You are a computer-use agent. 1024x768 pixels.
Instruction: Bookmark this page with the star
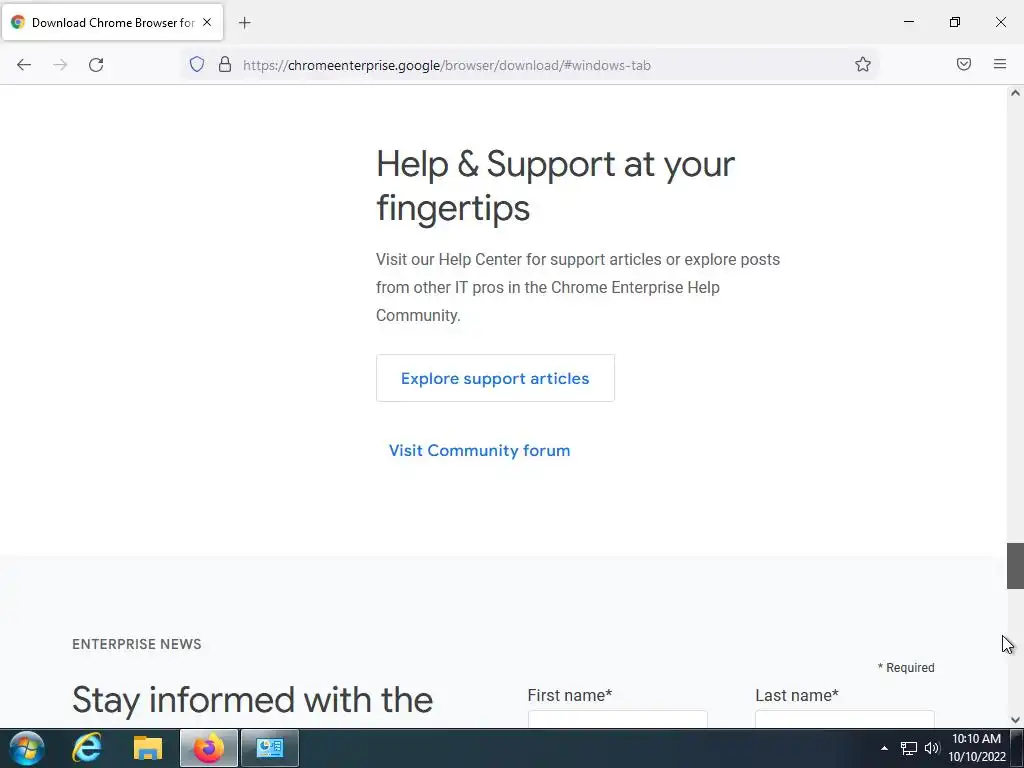pyautogui.click(x=863, y=64)
